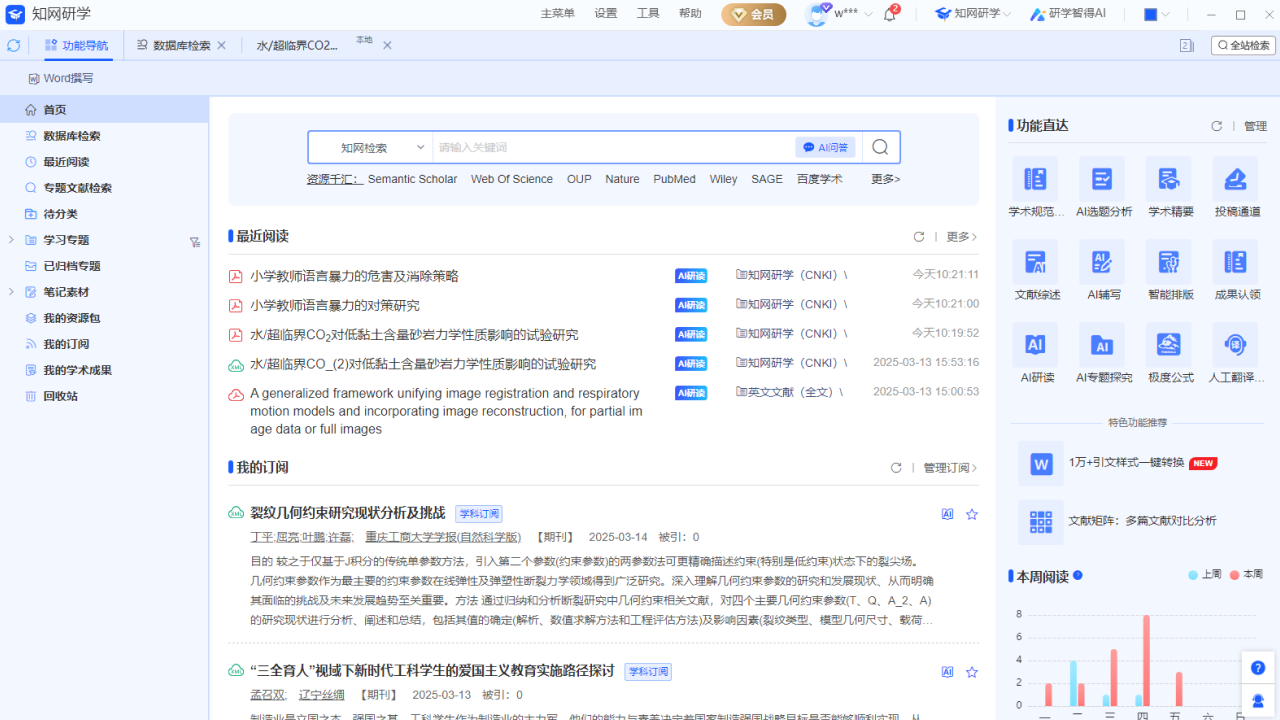Toggle the filter on 学习专题
The width and height of the screenshot is (1280, 720).
[195, 239]
